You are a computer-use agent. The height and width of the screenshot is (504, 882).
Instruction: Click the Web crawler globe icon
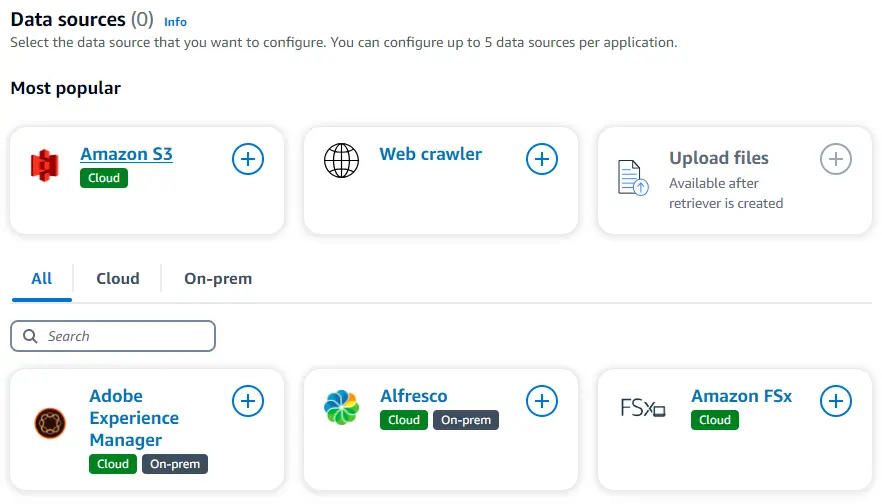tap(341, 160)
